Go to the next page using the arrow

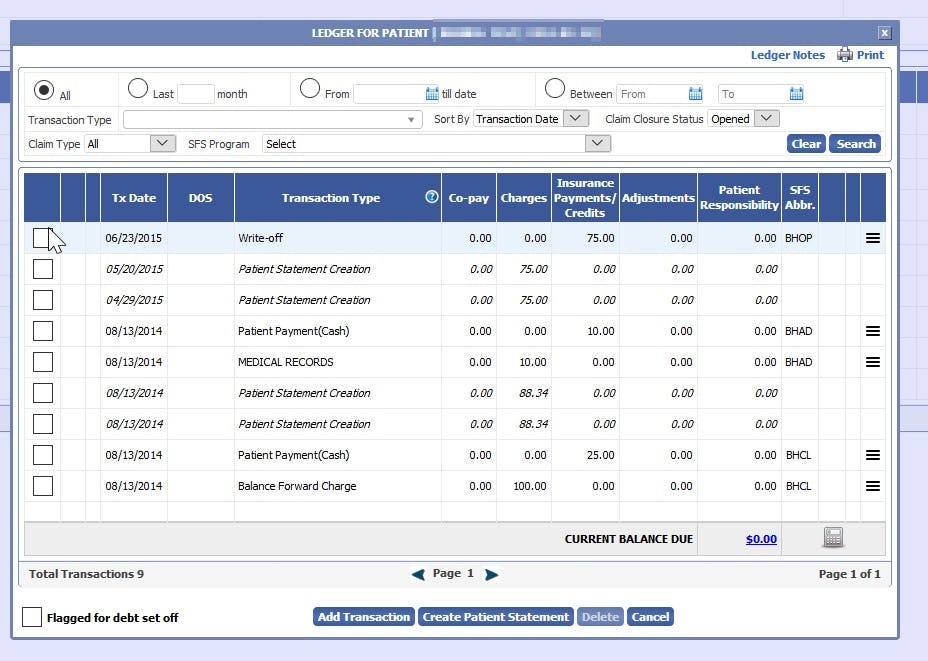click(x=491, y=573)
